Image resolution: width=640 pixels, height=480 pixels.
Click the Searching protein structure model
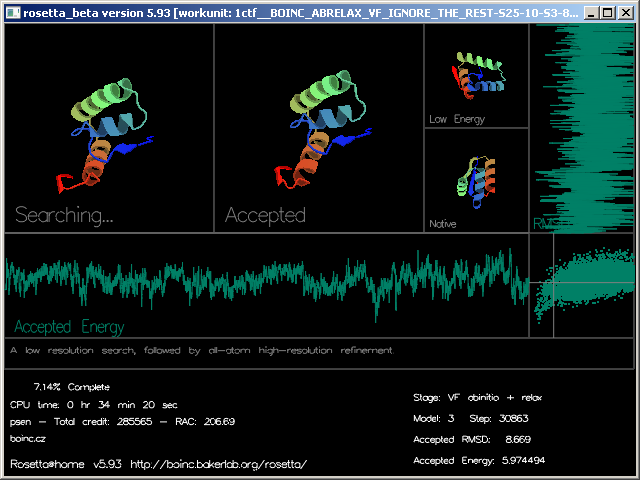tap(107, 134)
